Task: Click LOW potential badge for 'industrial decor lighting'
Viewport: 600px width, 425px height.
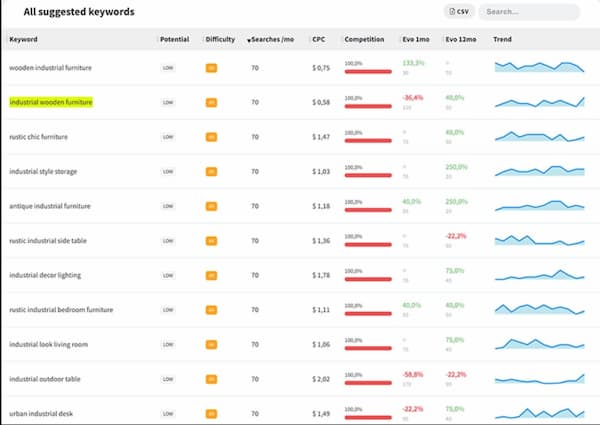Action: pos(168,275)
